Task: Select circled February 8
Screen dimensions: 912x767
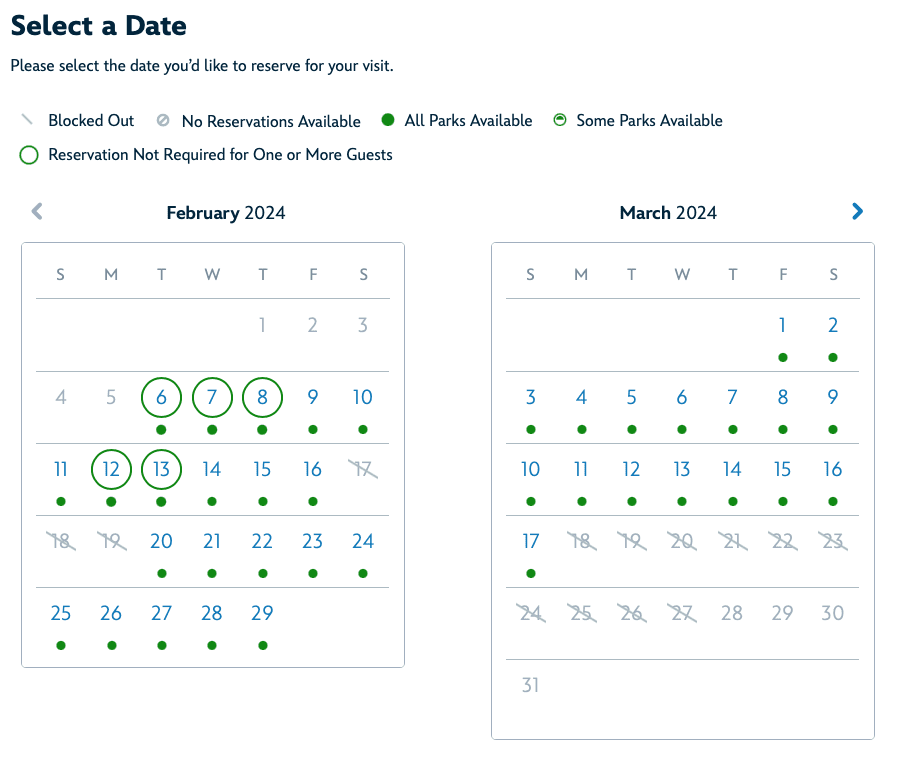Action: pyautogui.click(x=262, y=397)
